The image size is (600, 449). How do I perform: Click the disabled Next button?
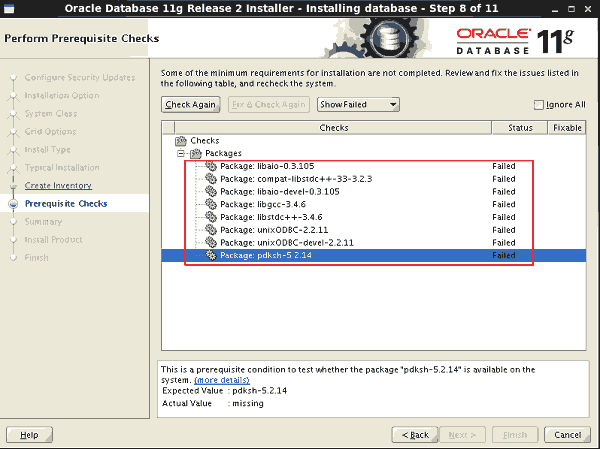(x=462, y=435)
